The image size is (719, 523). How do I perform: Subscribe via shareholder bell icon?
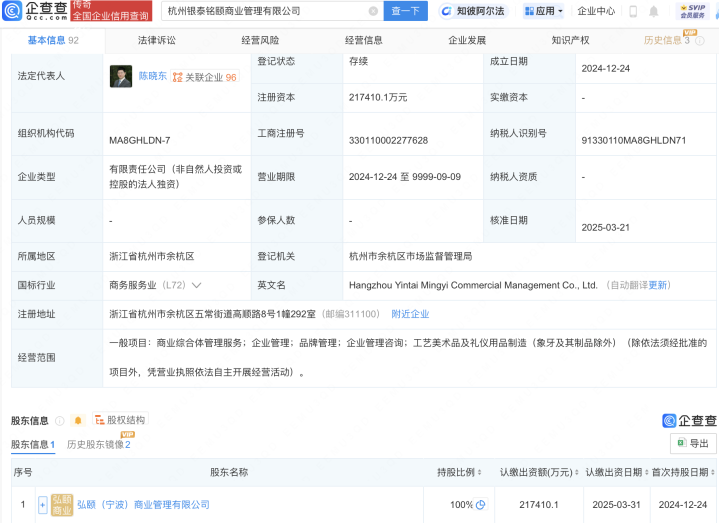pos(78,420)
